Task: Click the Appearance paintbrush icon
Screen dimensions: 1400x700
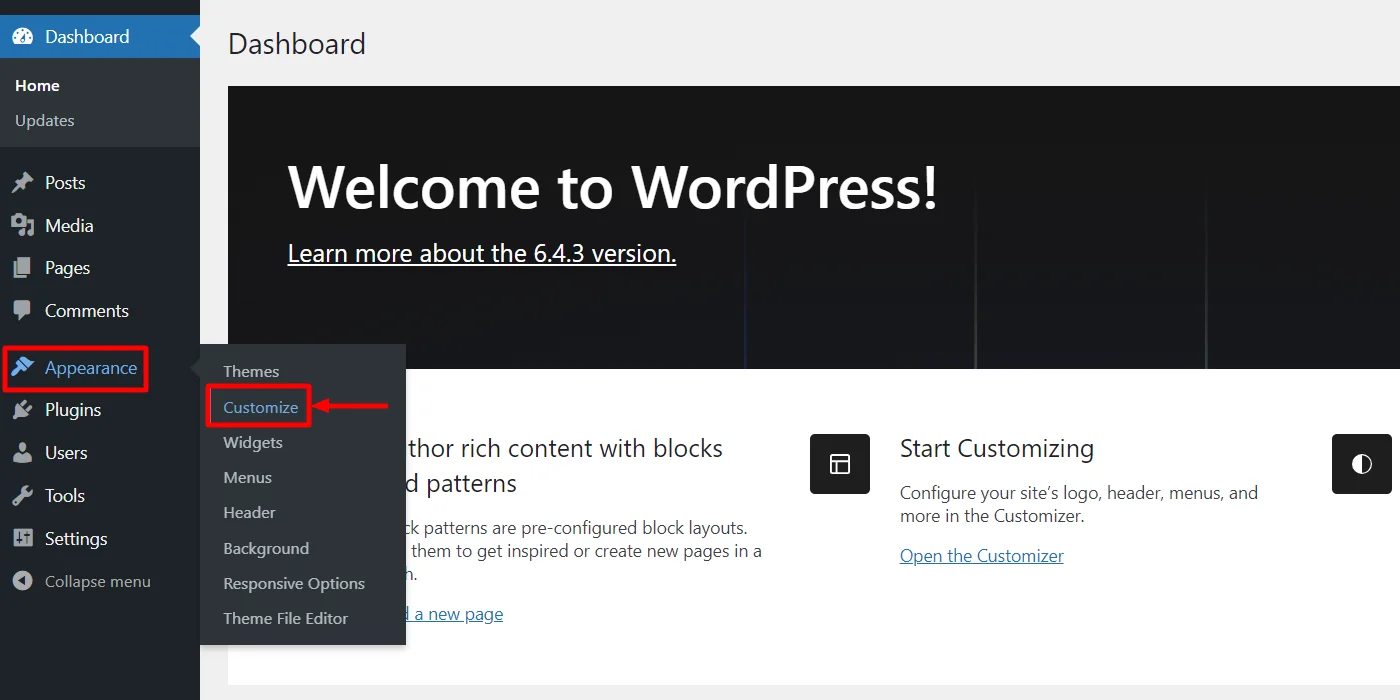Action: click(22, 368)
